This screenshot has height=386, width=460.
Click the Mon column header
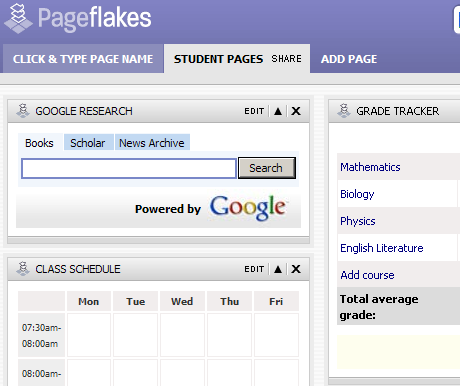[89, 301]
